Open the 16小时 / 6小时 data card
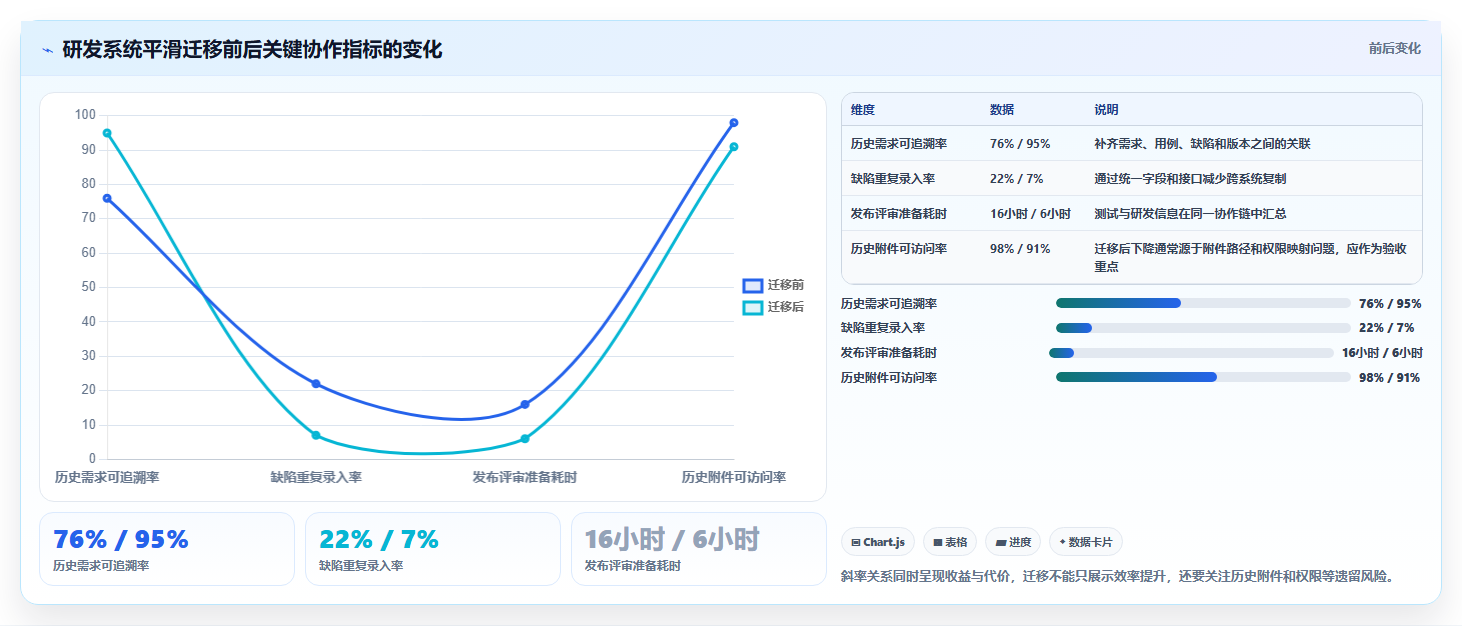The height and width of the screenshot is (626, 1462). tap(699, 549)
